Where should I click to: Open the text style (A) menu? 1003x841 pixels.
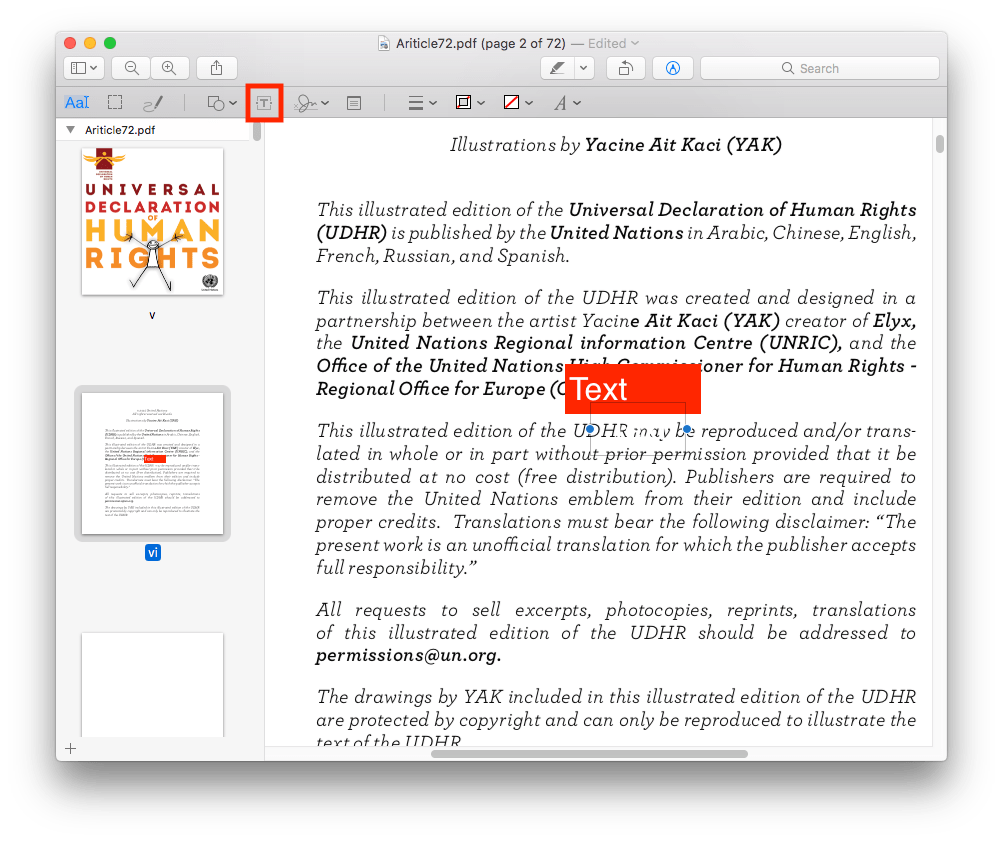point(565,102)
